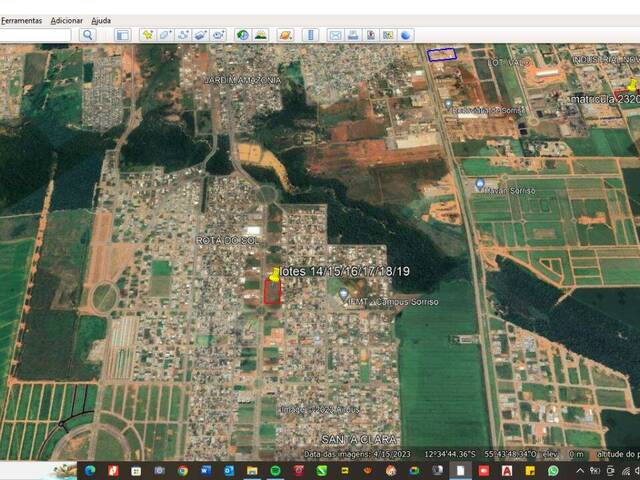Open the Ajuda menu
Viewport: 640px width, 480px height.
pos(101,20)
